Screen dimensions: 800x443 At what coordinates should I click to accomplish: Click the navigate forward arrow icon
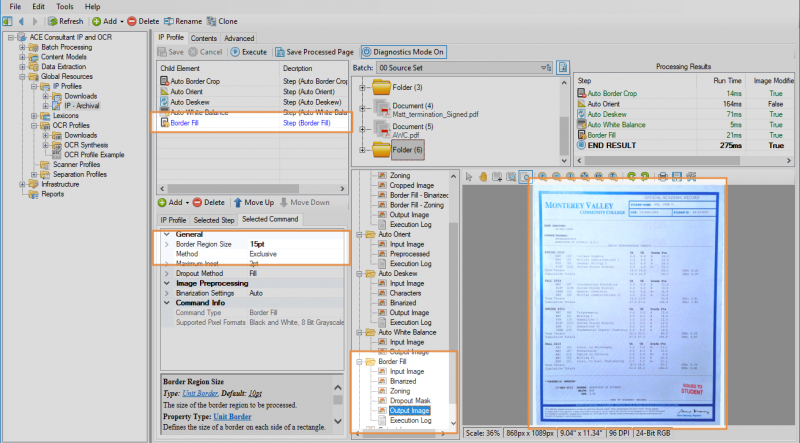(35, 21)
